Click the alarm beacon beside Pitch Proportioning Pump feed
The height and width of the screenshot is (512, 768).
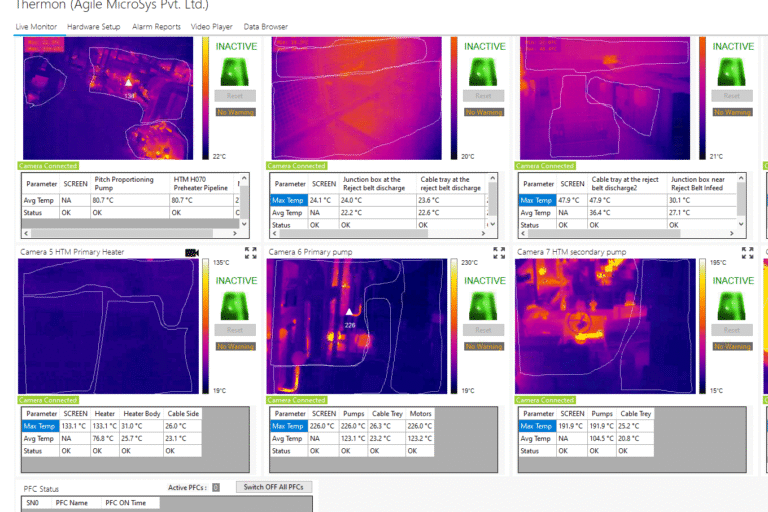coord(235,72)
